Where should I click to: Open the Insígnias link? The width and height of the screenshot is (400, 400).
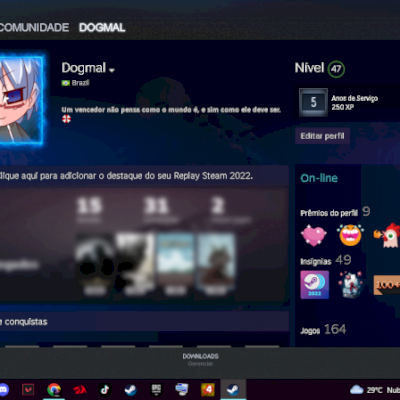pyautogui.click(x=316, y=261)
